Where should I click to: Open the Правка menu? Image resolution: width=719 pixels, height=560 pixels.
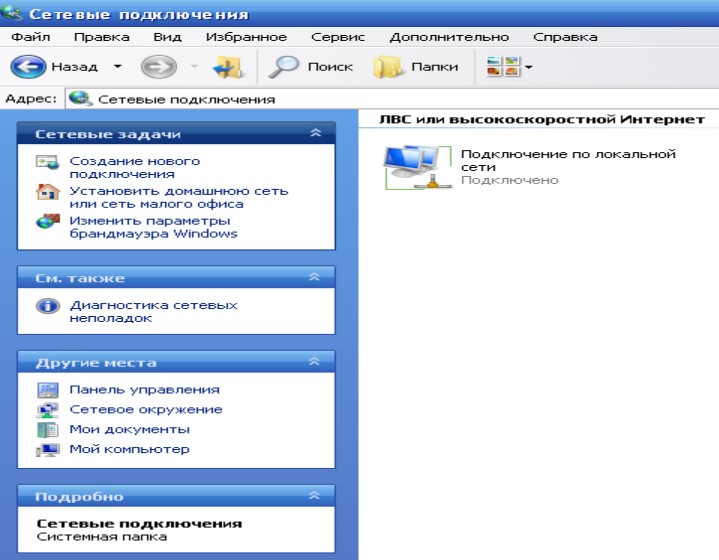coord(102,37)
